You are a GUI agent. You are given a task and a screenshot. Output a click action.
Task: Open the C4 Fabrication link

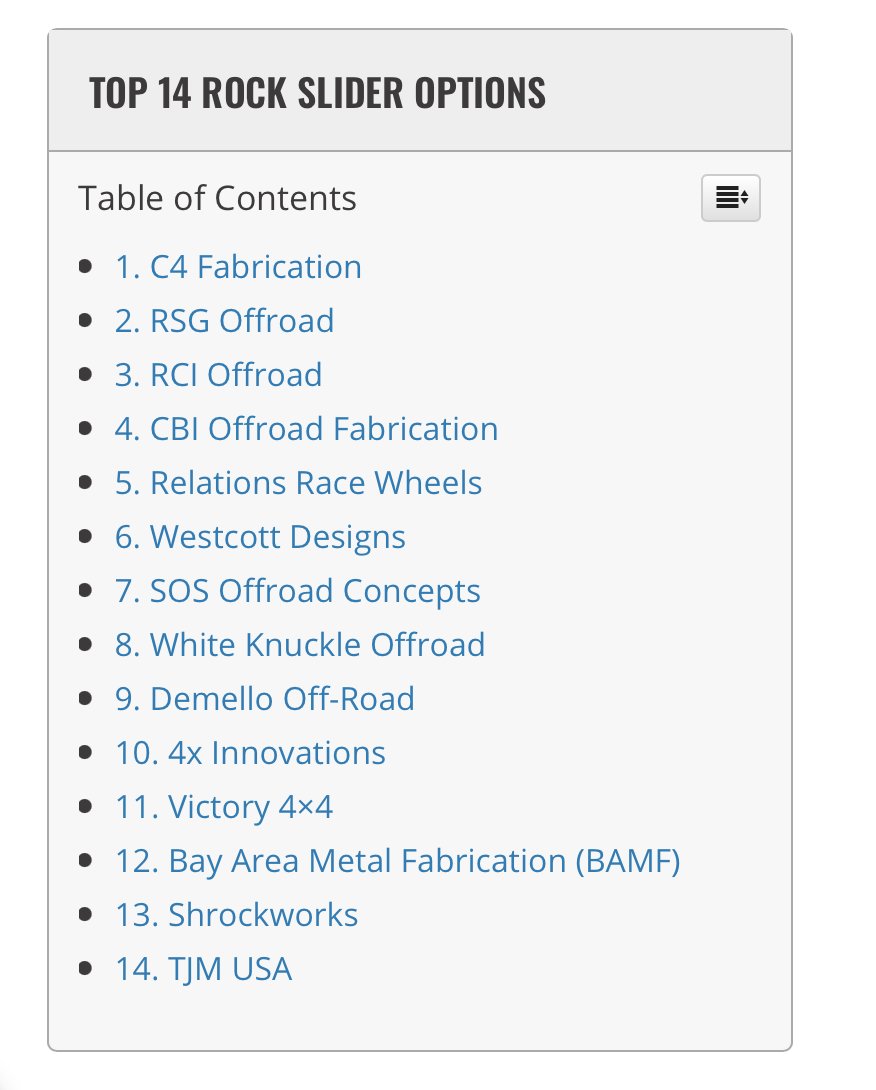[x=238, y=267]
